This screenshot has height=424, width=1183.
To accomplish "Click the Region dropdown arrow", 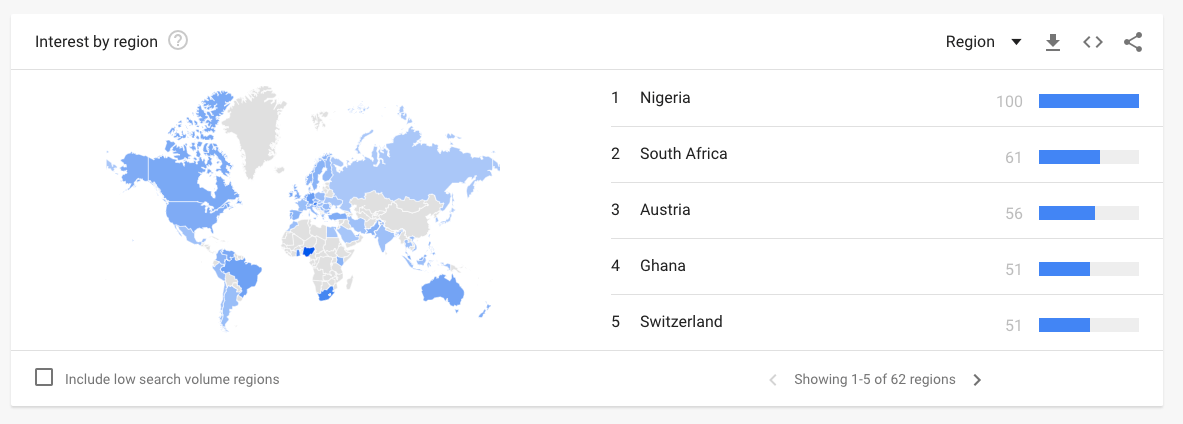I will [x=1016, y=42].
